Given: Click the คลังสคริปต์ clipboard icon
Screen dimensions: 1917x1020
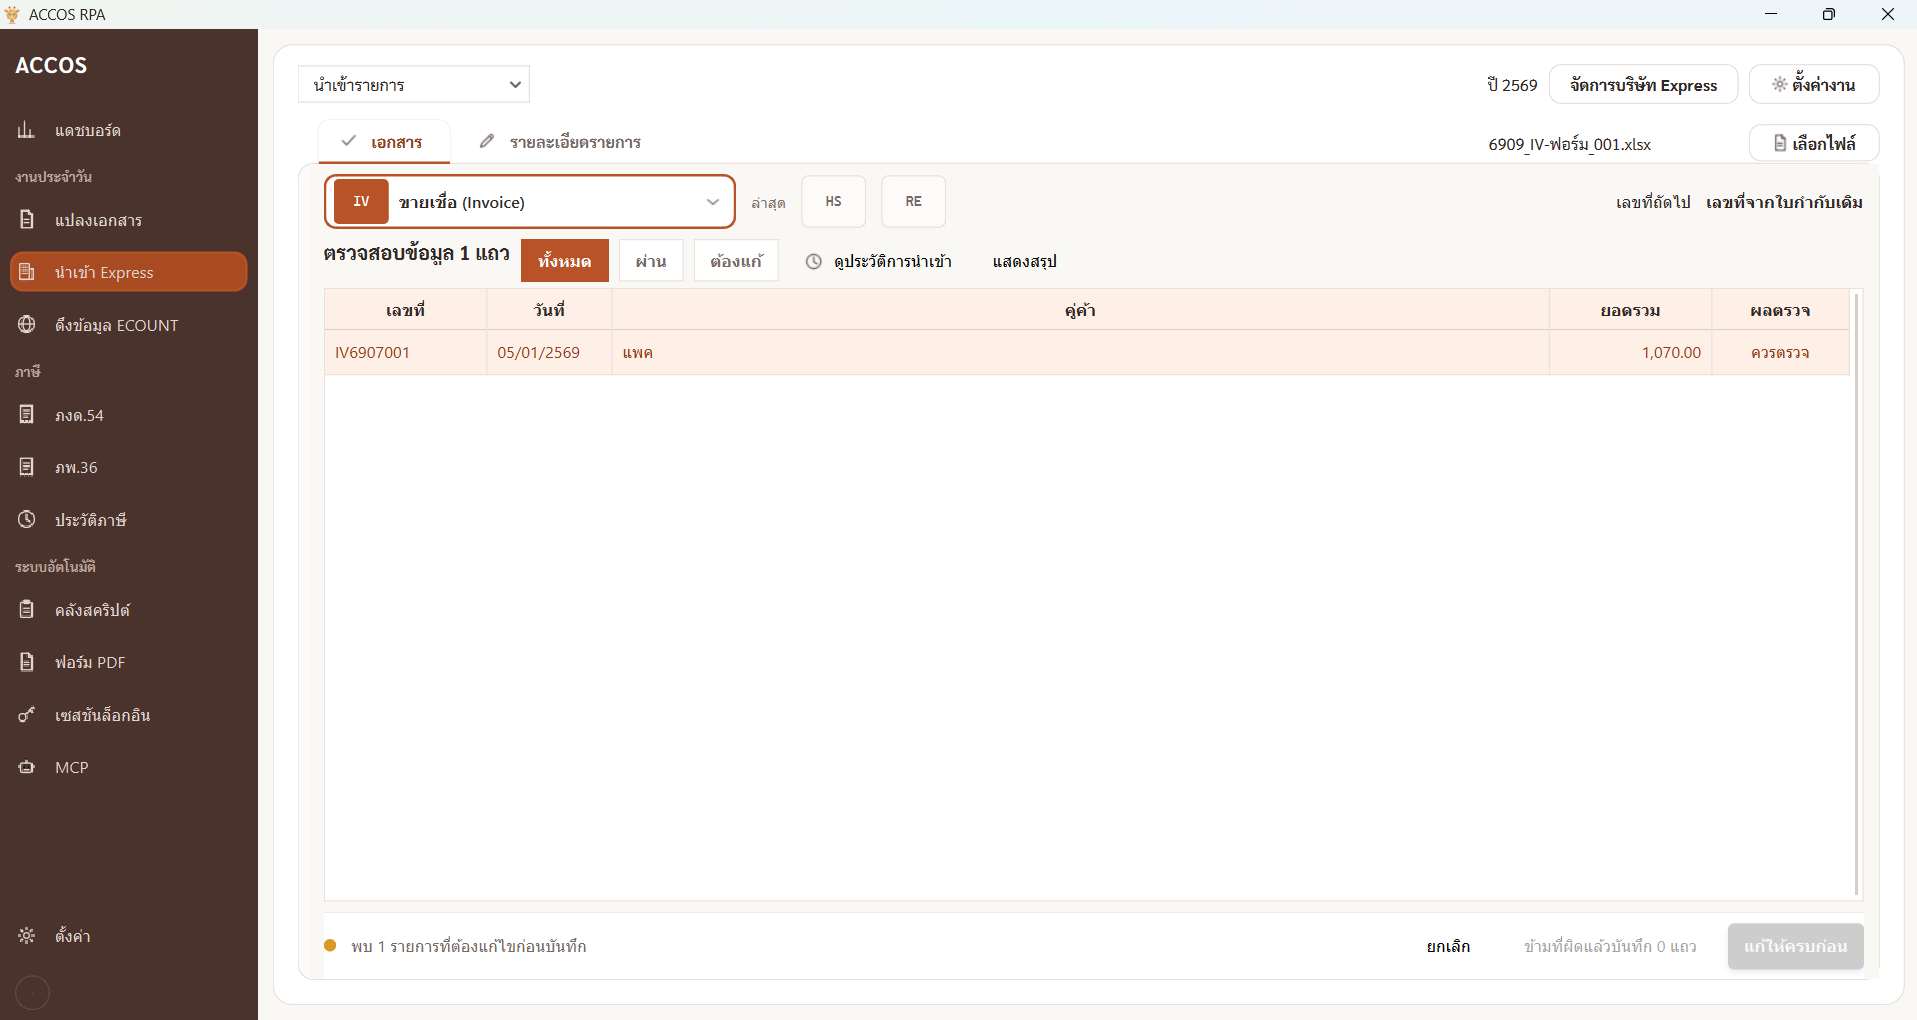Looking at the screenshot, I should point(27,609).
